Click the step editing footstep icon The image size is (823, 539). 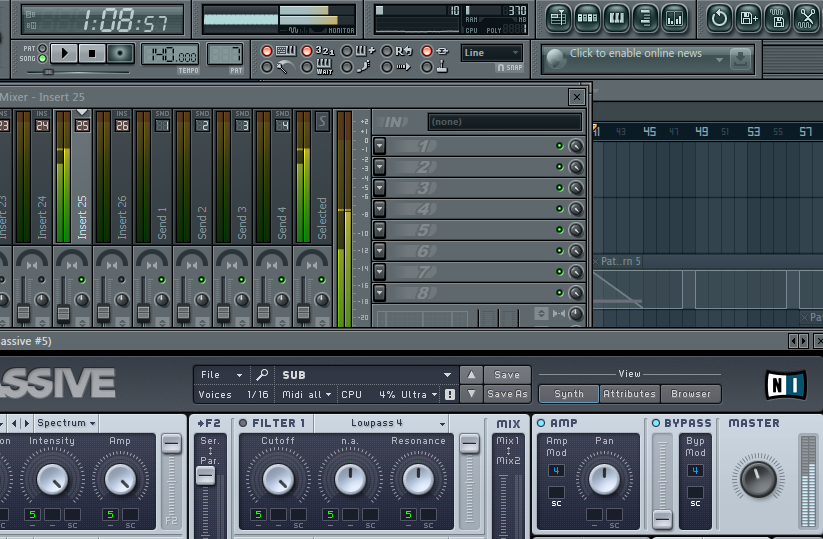(x=364, y=67)
